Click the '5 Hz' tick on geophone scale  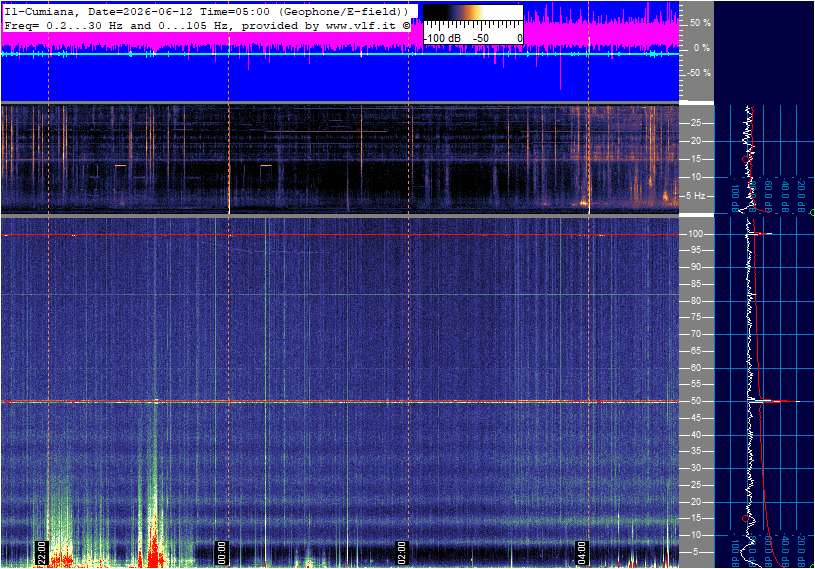pos(696,196)
